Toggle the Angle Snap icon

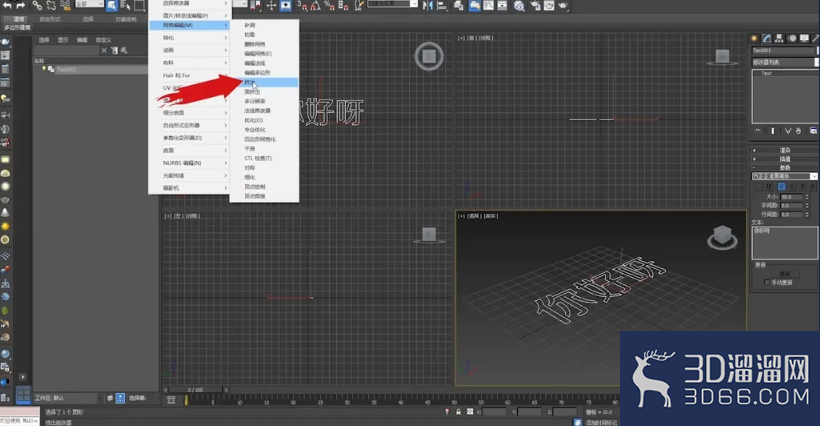pyautogui.click(x=316, y=6)
